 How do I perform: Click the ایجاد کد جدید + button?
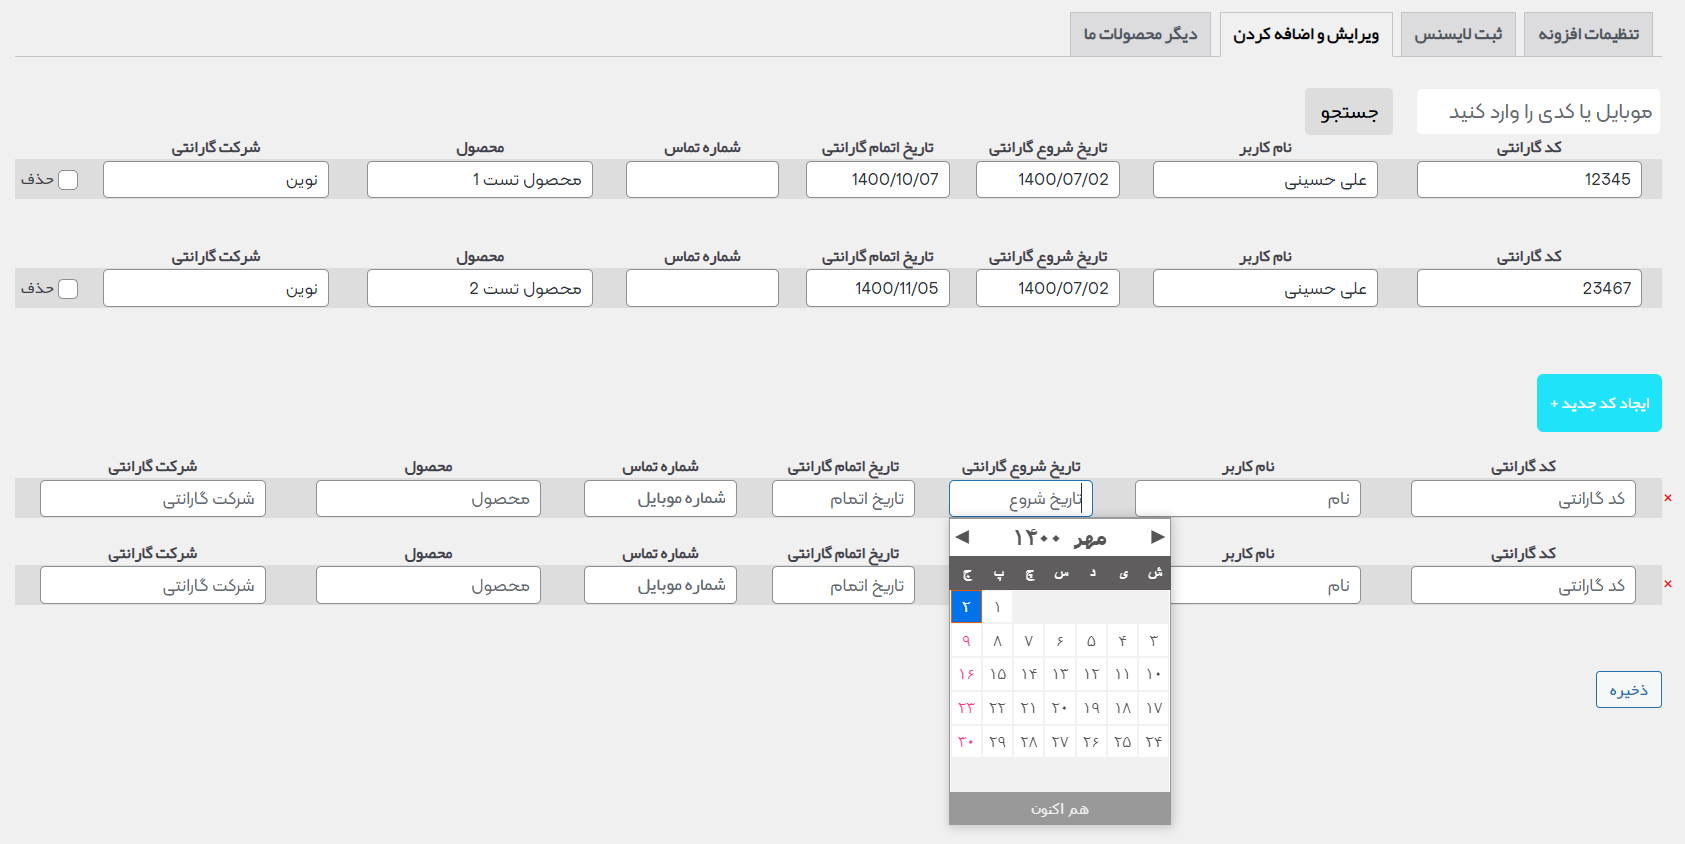tap(1599, 403)
